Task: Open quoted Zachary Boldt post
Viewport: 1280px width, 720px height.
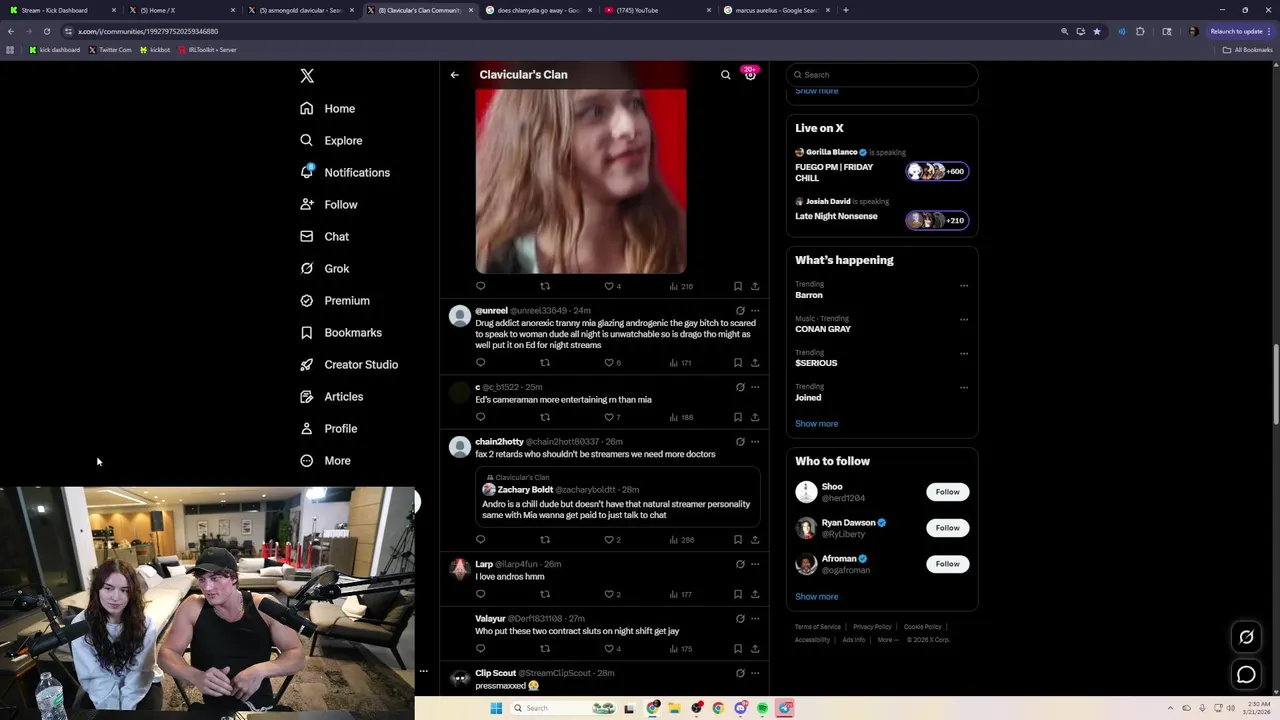Action: [x=617, y=497]
